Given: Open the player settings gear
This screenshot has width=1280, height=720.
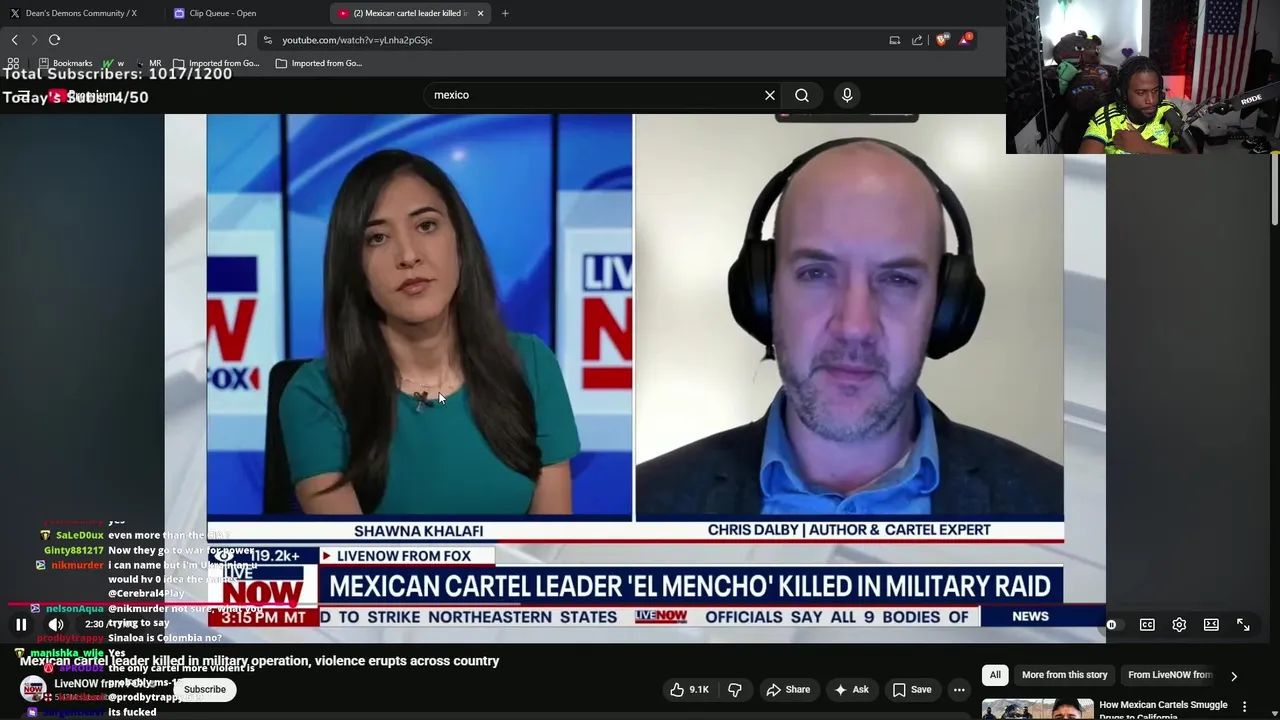Looking at the screenshot, I should pos(1179,625).
